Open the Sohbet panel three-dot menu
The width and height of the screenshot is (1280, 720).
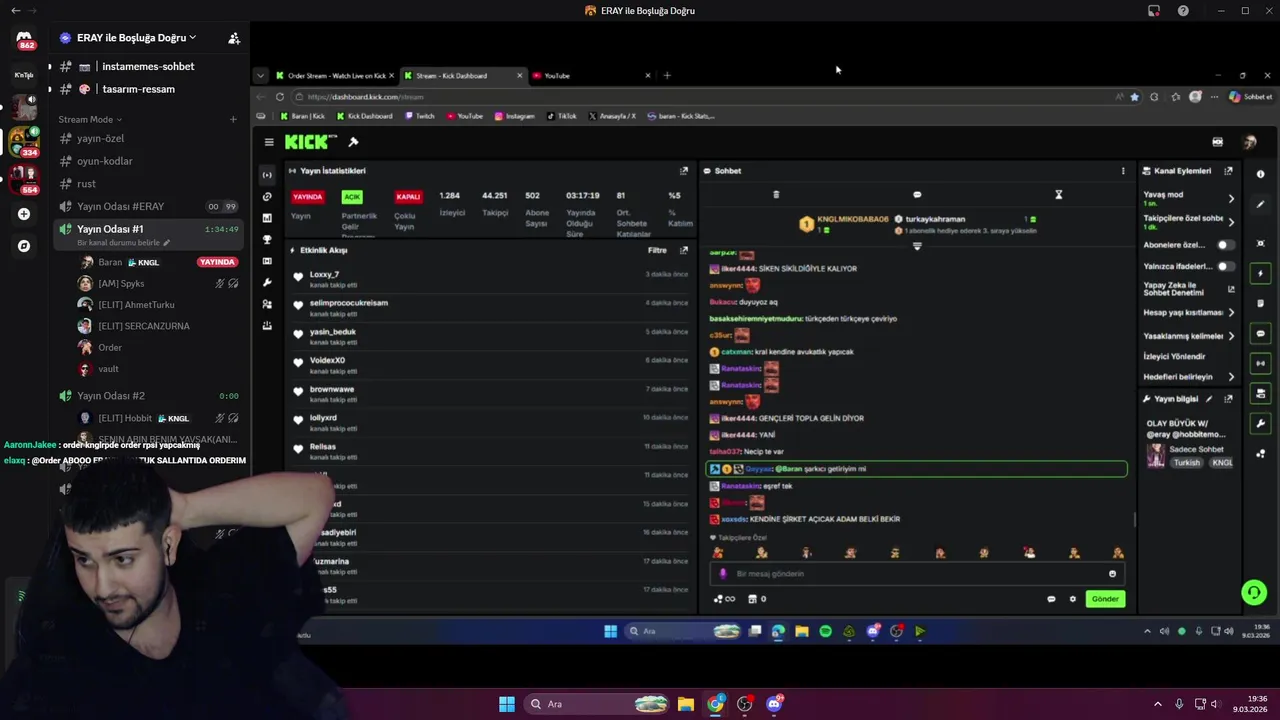[x=1123, y=171]
